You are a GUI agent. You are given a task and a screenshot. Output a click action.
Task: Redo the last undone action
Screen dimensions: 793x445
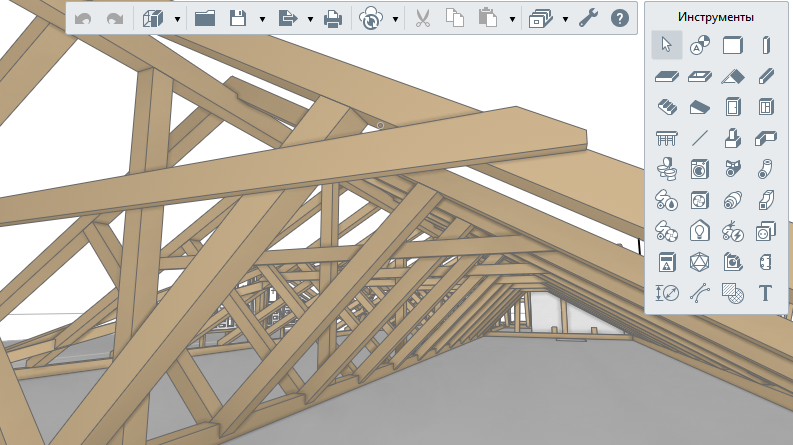click(x=115, y=19)
